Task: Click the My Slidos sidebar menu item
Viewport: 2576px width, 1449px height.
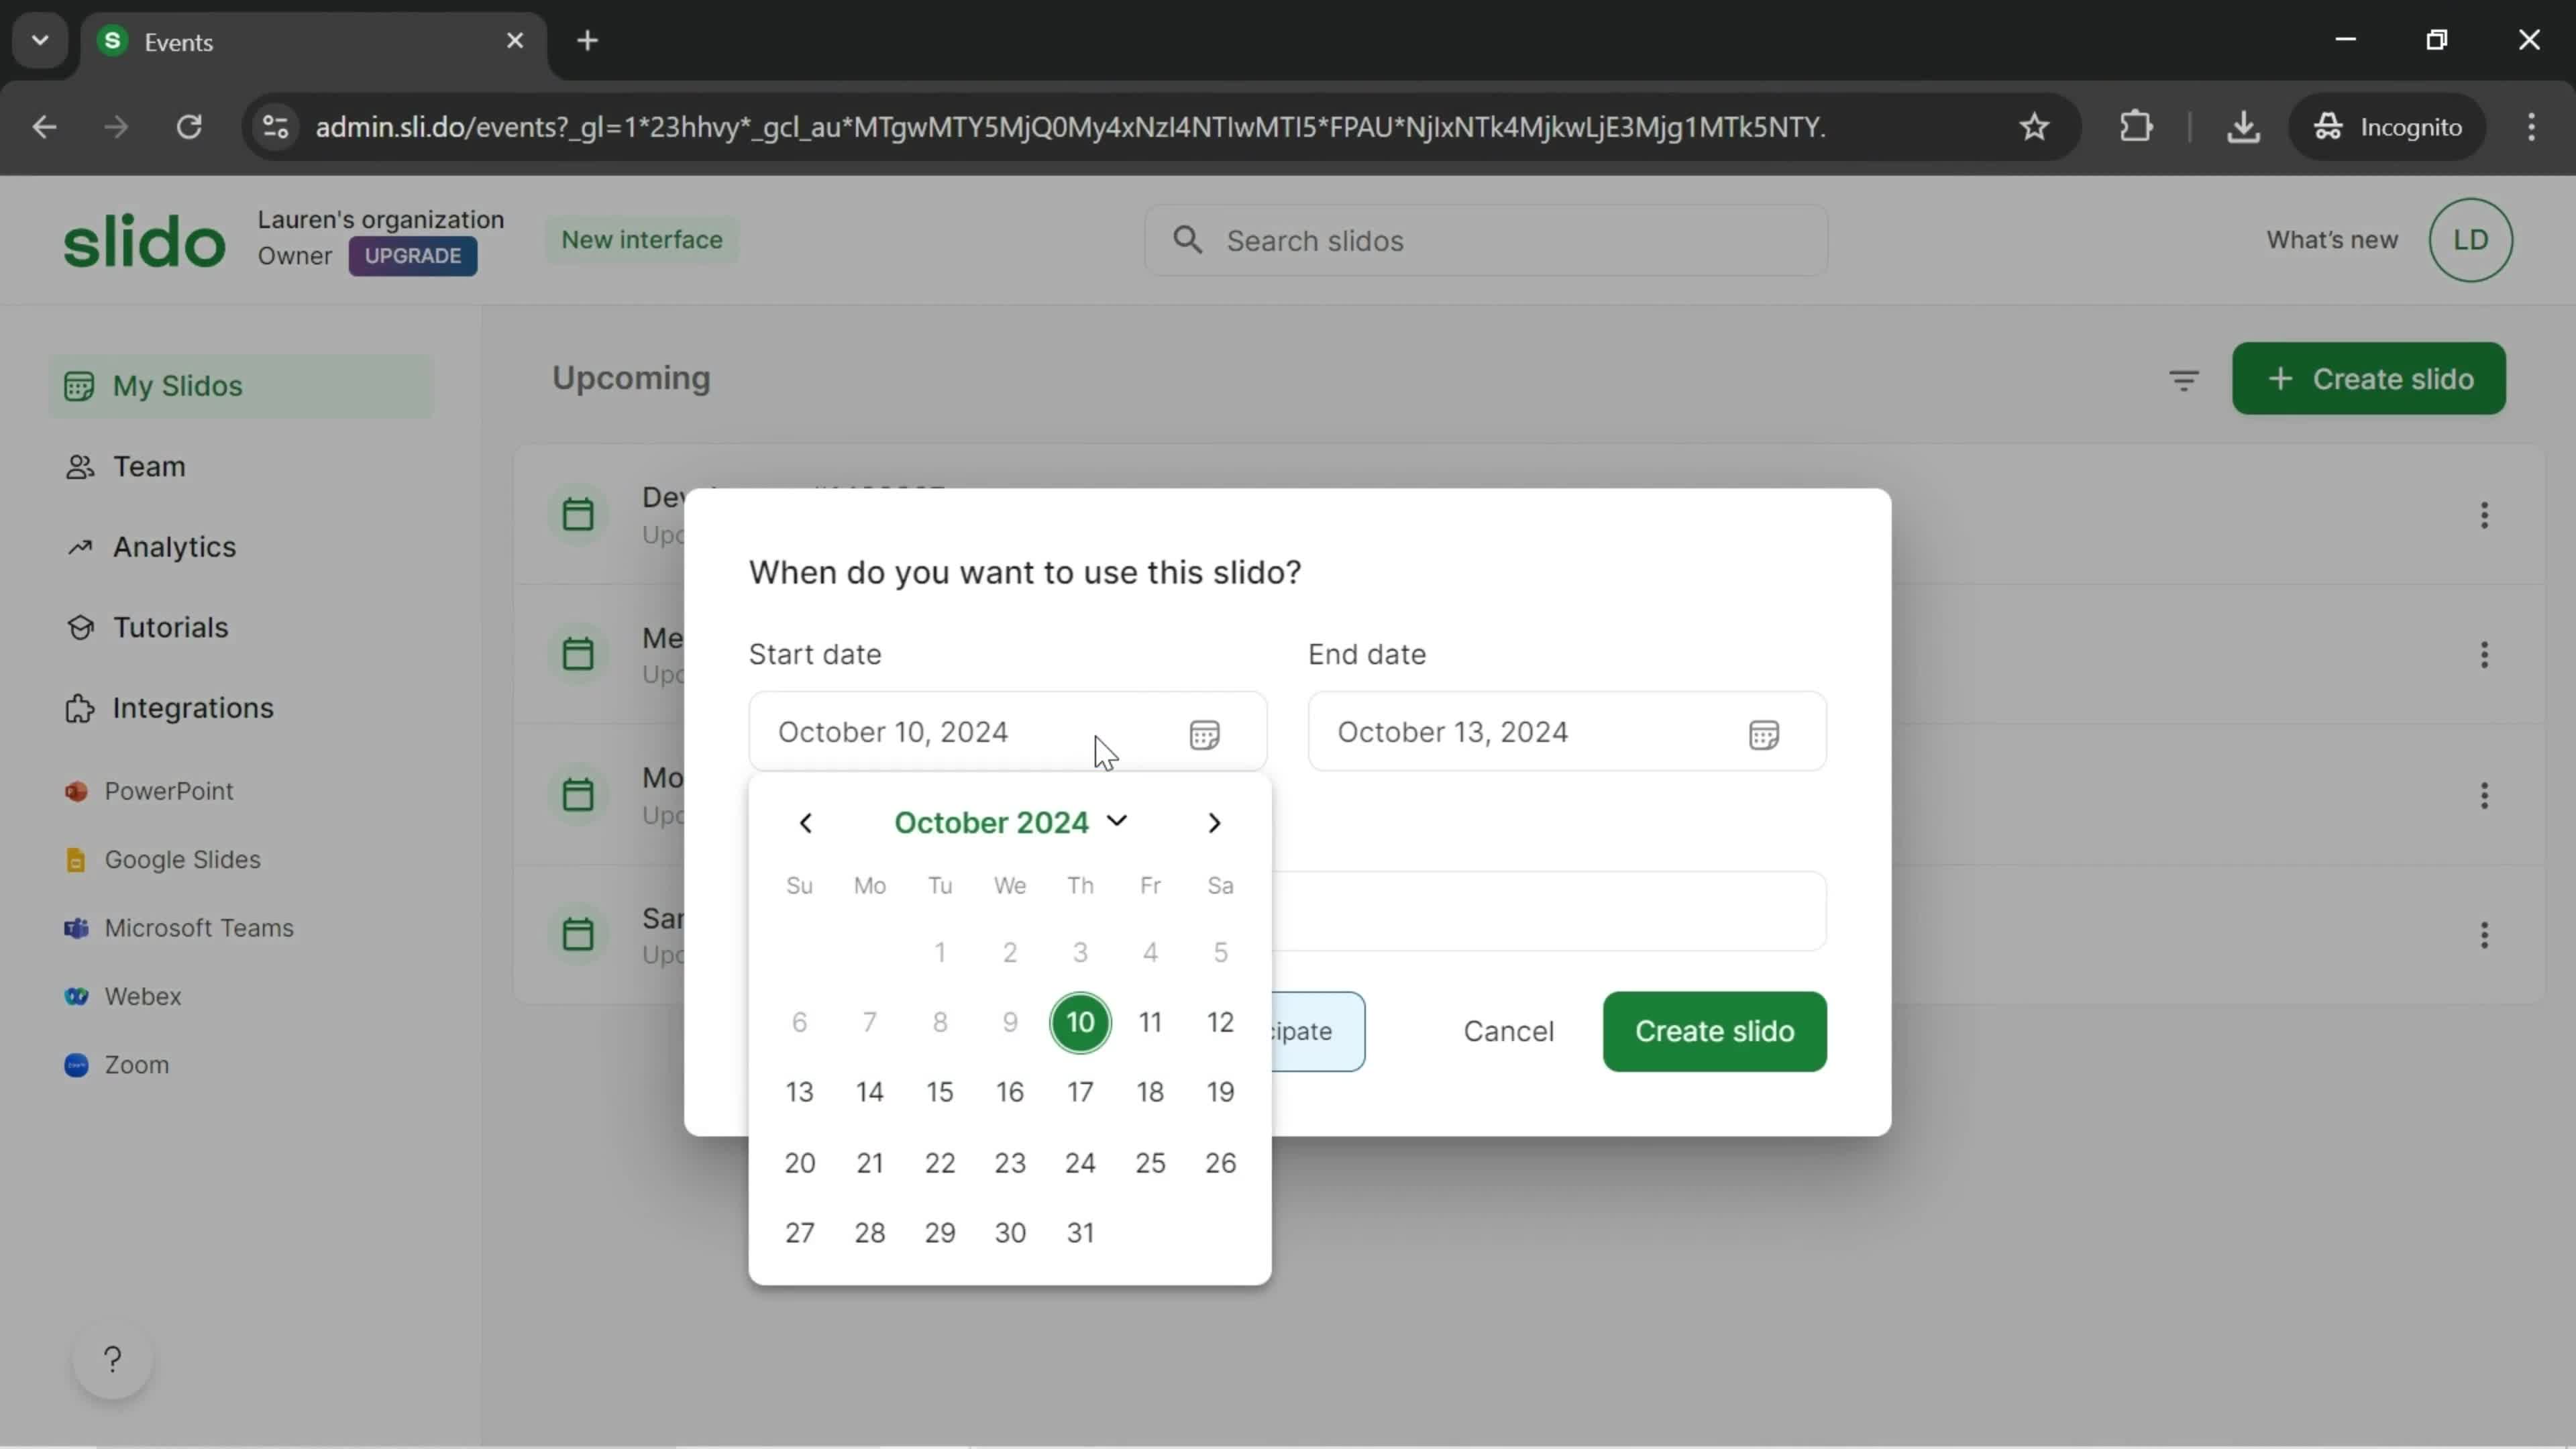Action: [178, 386]
